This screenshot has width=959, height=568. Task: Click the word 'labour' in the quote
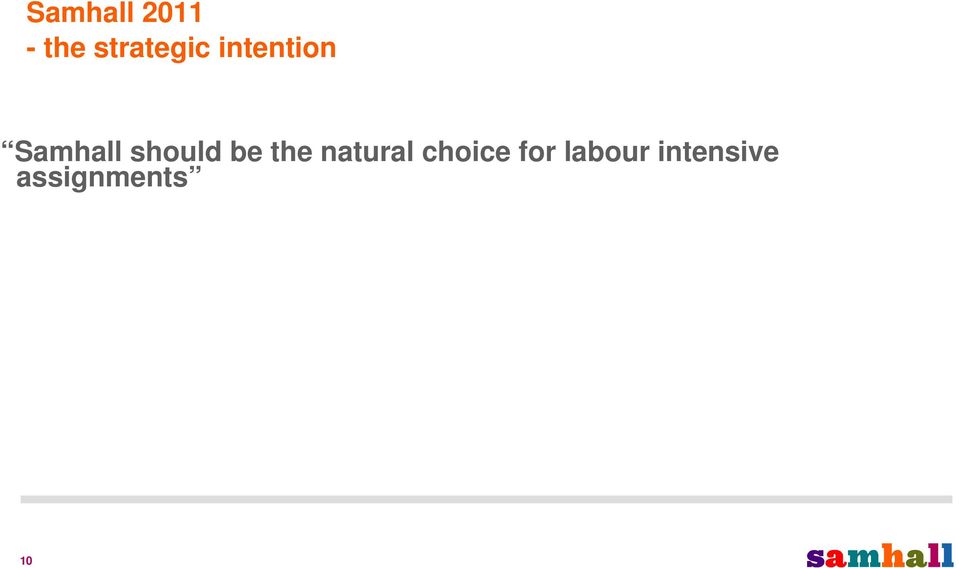tap(607, 152)
